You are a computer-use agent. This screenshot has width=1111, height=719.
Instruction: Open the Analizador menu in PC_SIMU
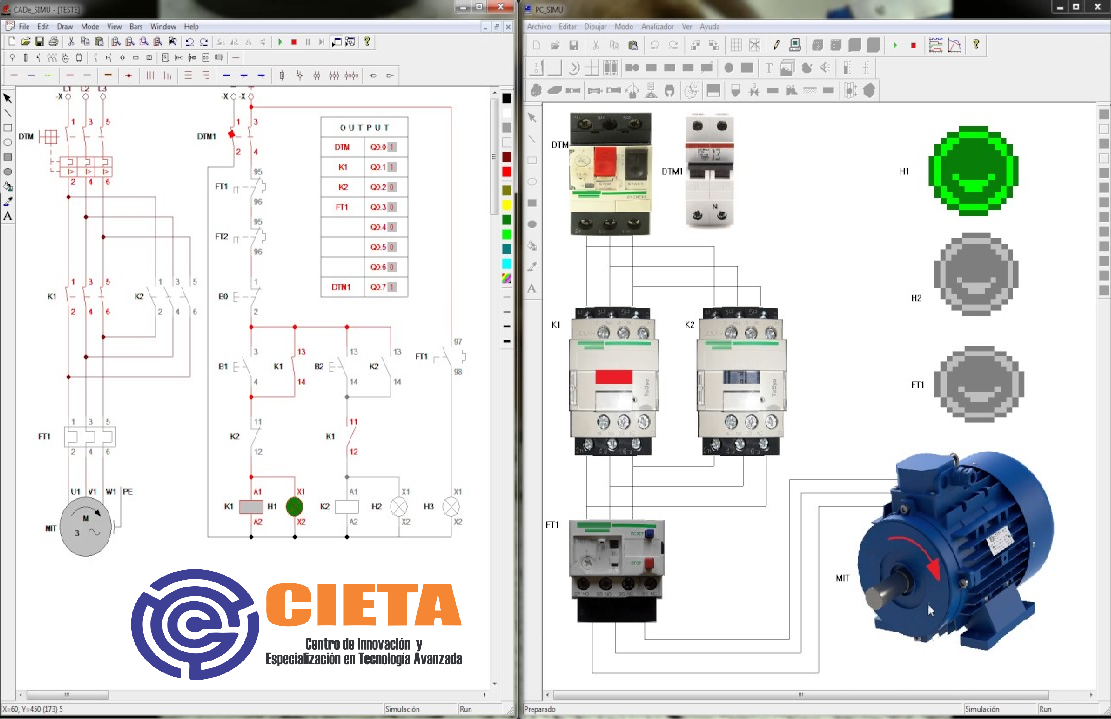tap(657, 26)
